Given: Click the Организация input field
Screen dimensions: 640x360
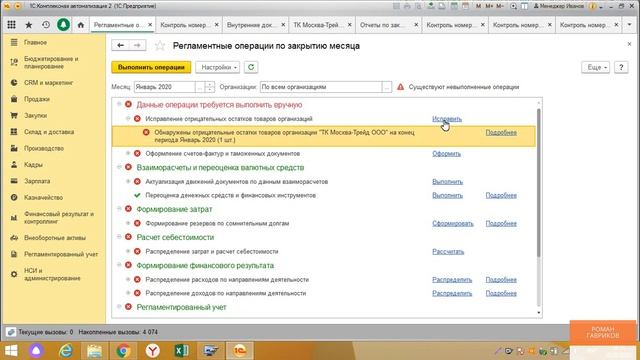Looking at the screenshot, I should pos(321,87).
